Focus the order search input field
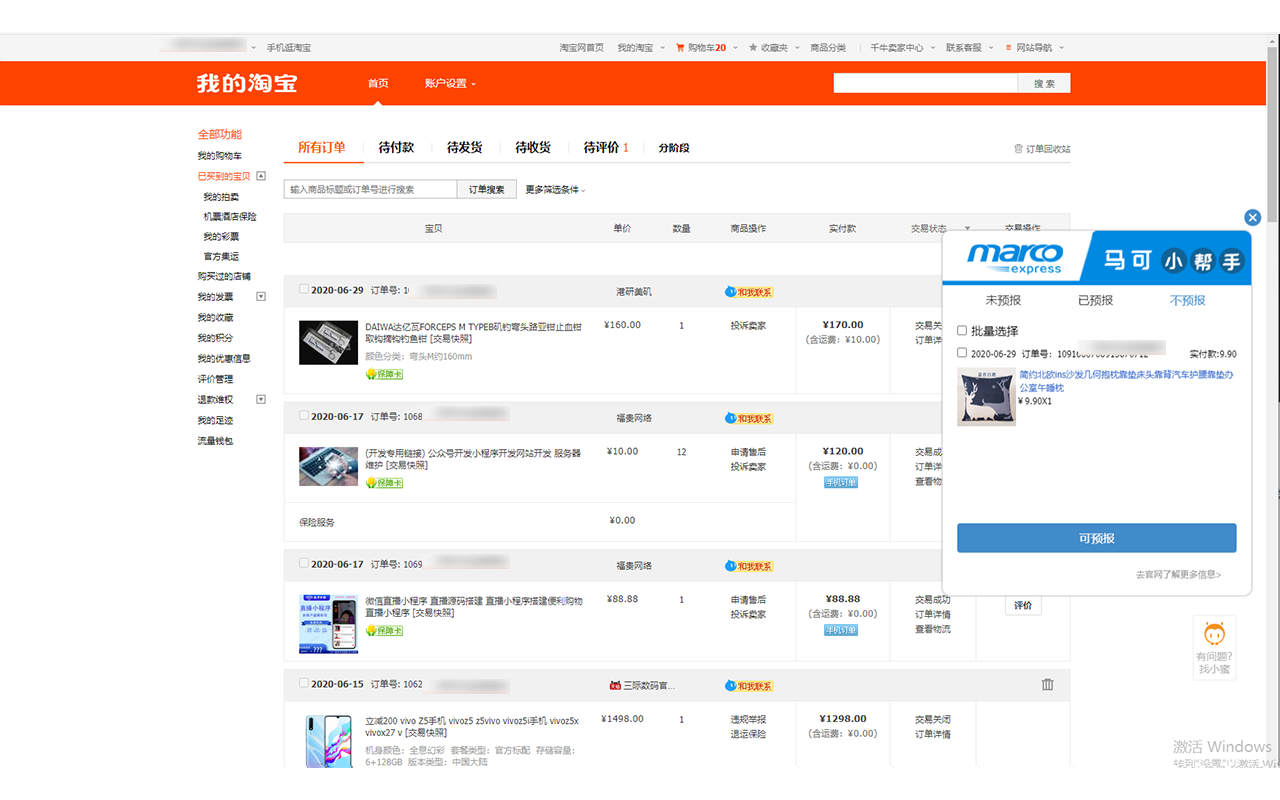 [x=370, y=189]
